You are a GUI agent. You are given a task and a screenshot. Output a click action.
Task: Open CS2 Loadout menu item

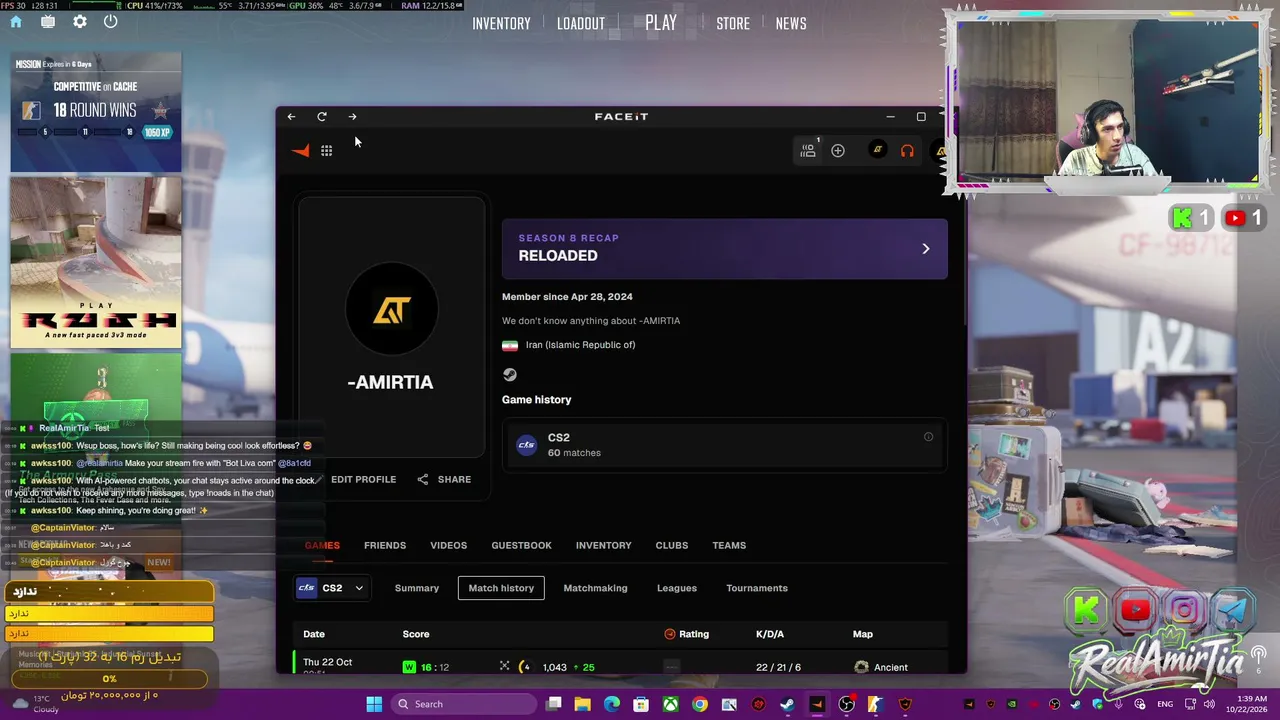581,23
